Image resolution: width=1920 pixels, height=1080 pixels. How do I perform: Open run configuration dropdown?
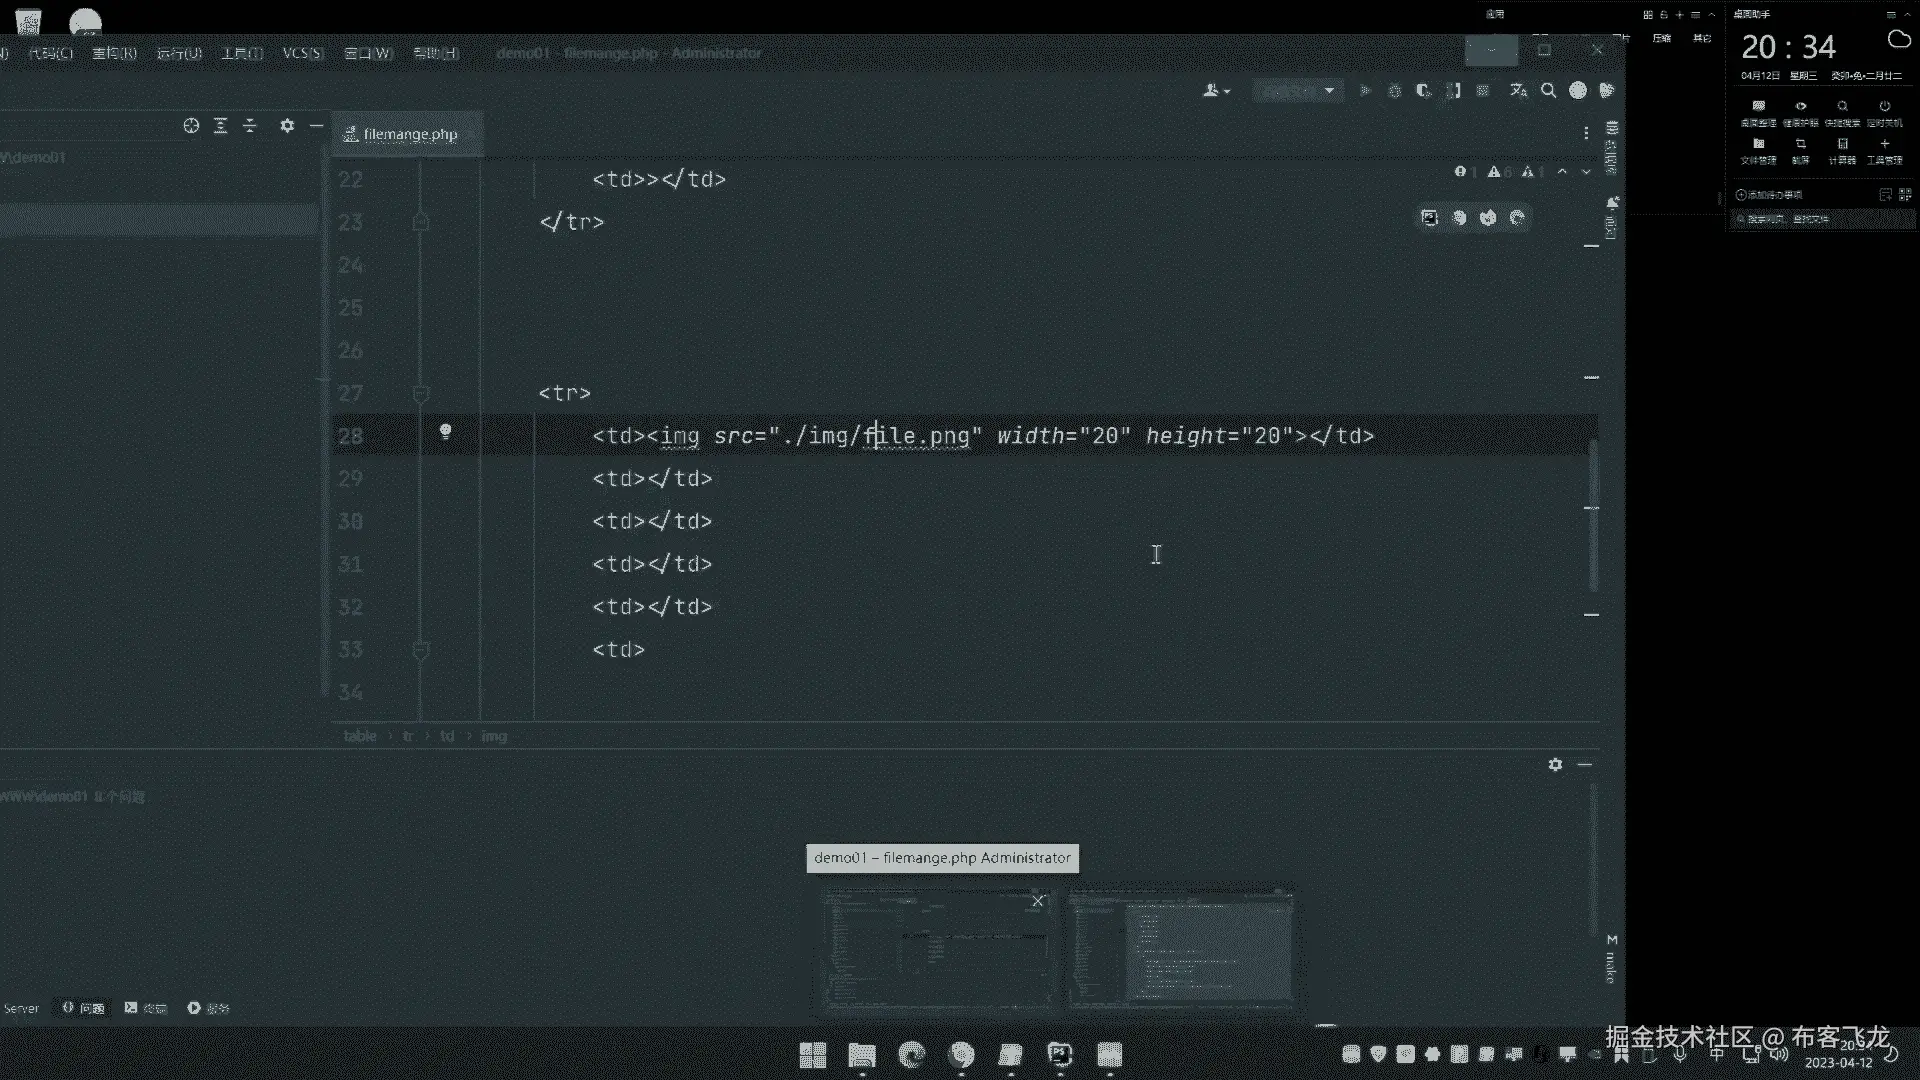(x=1298, y=91)
